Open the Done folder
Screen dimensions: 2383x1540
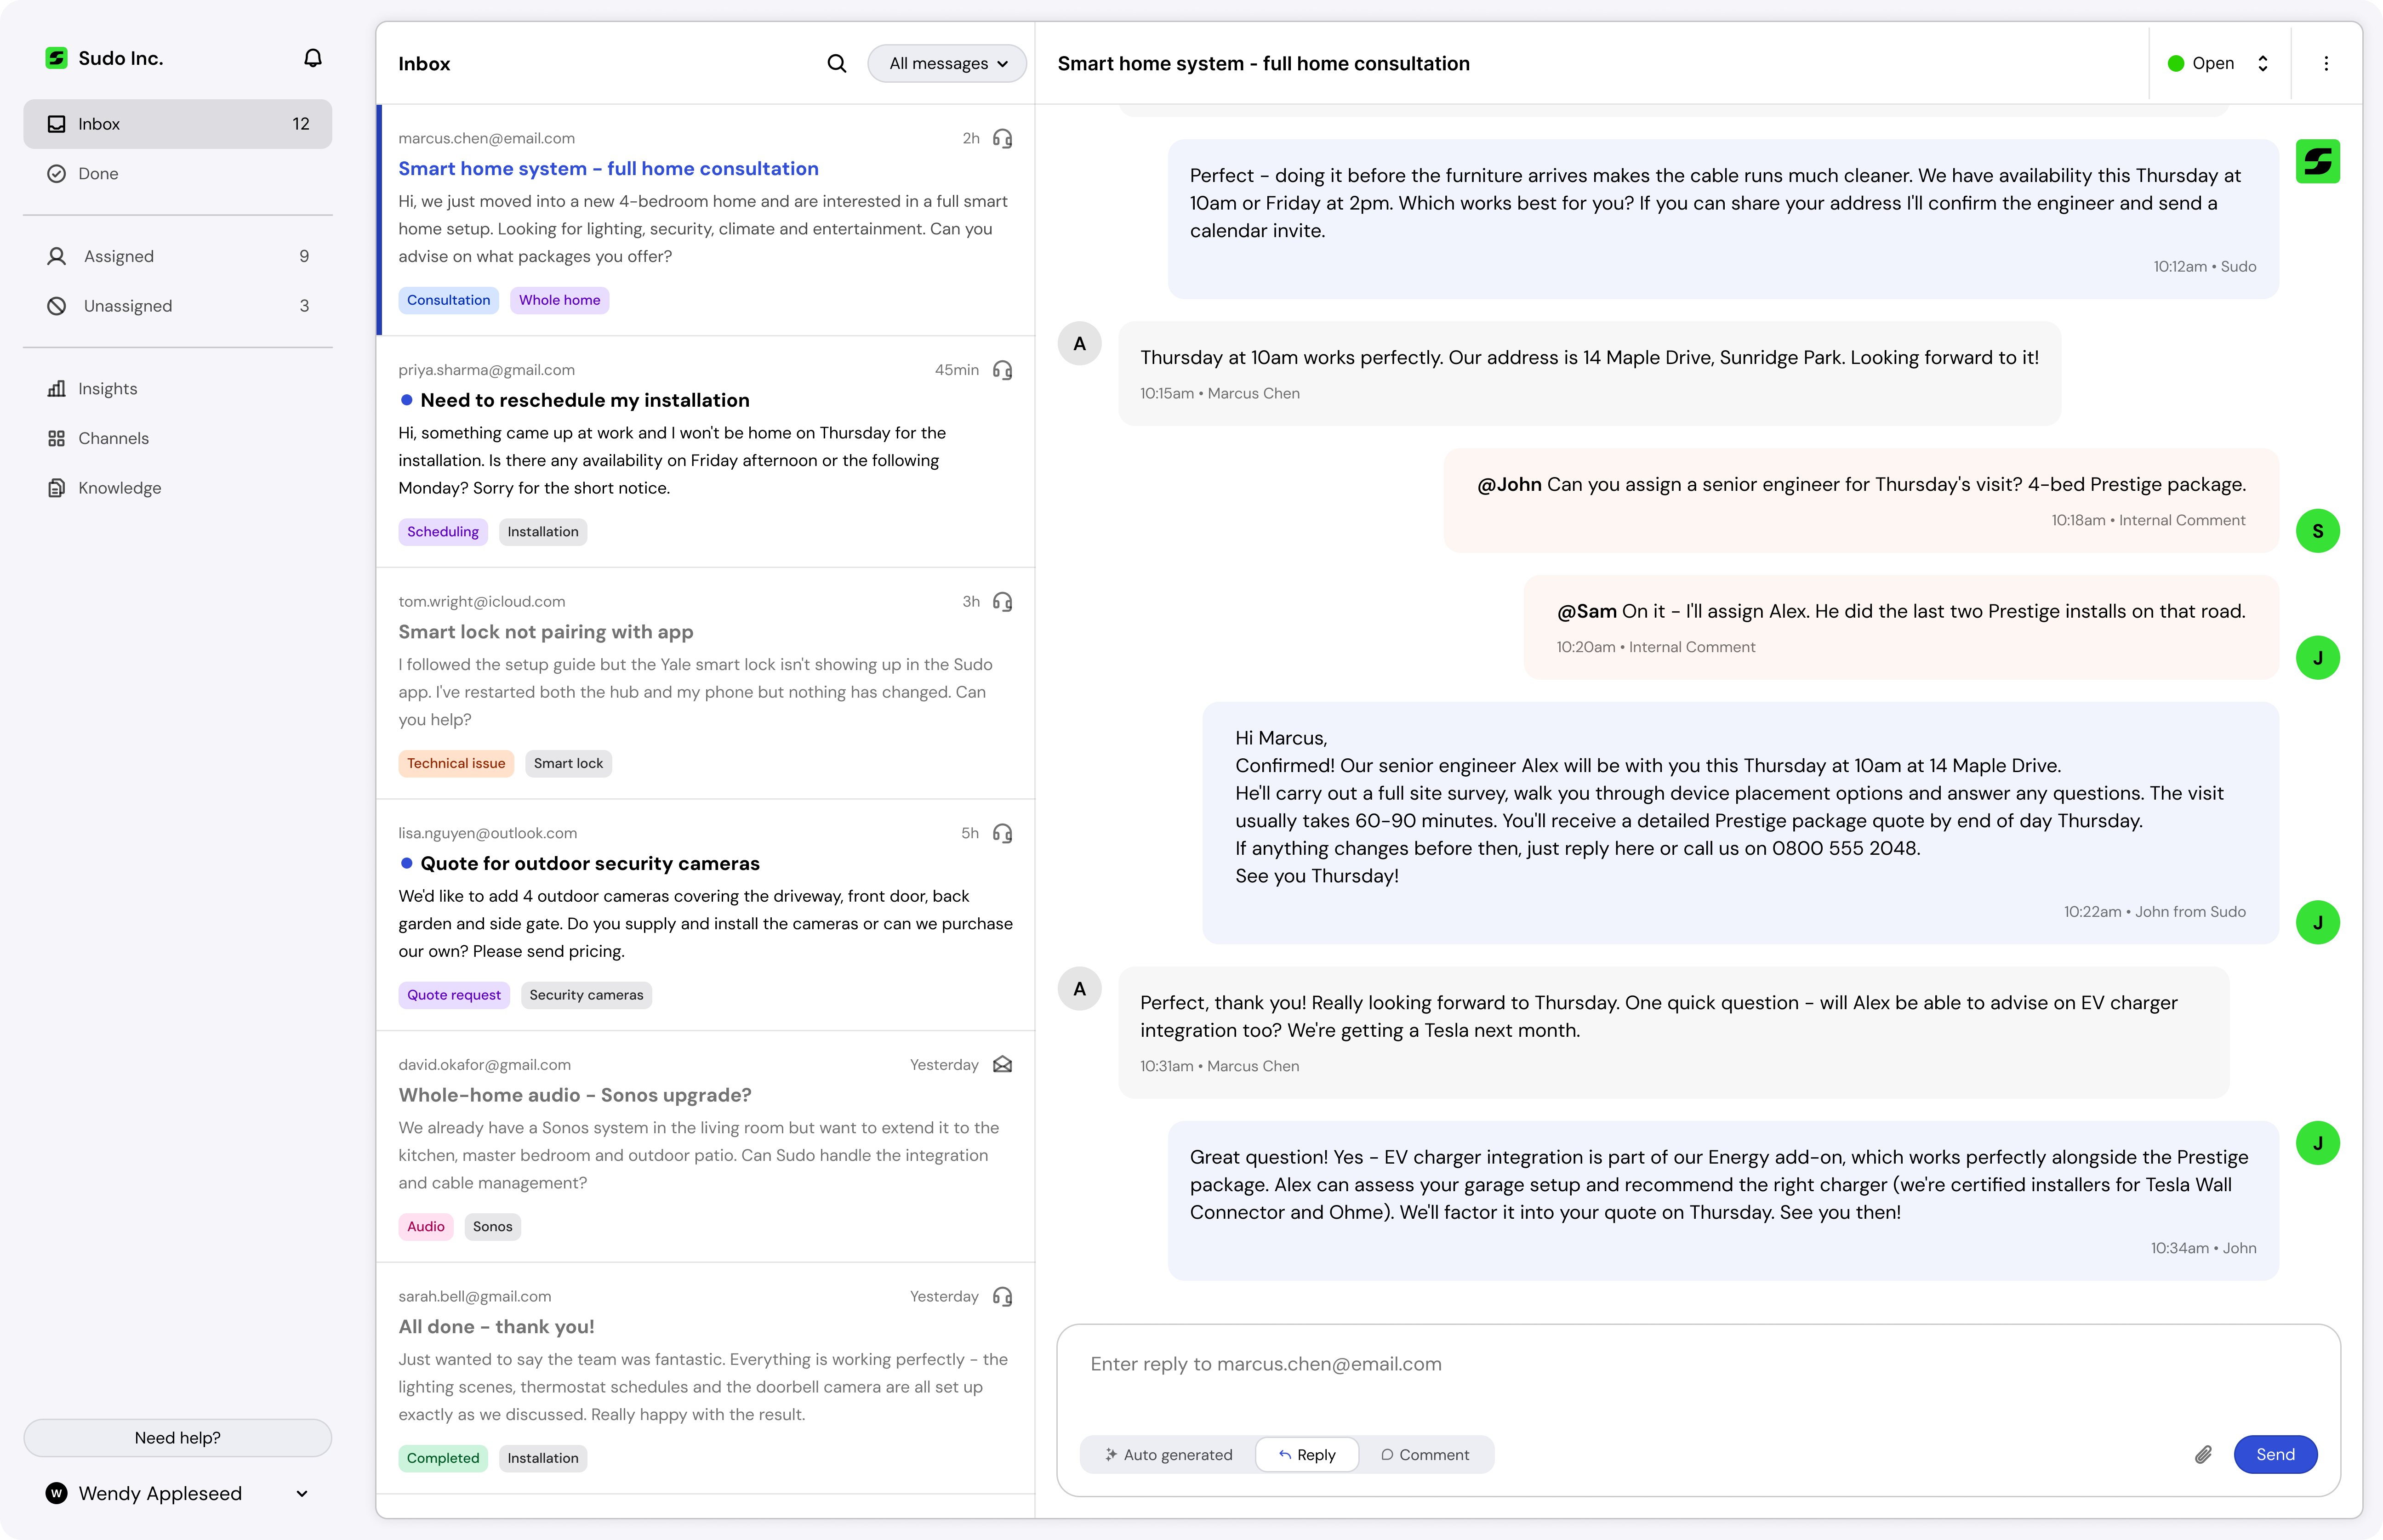click(178, 174)
